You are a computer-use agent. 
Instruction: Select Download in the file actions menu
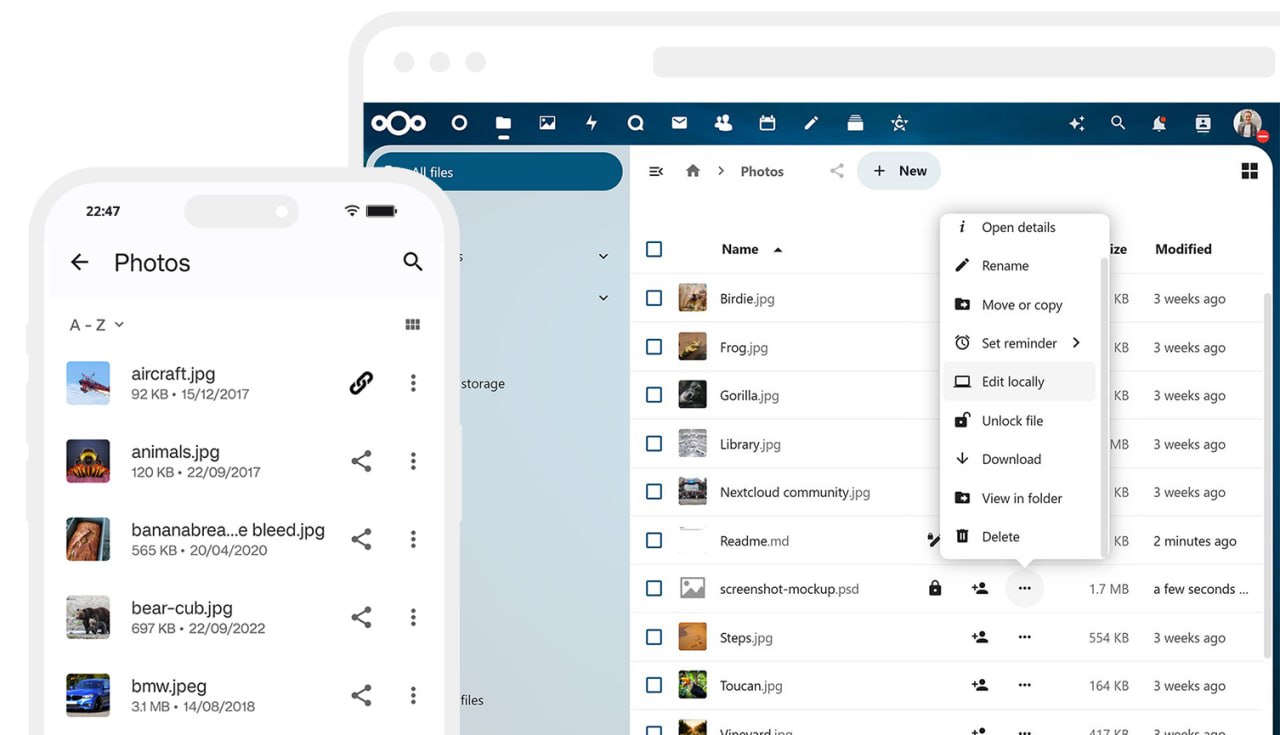(1011, 459)
